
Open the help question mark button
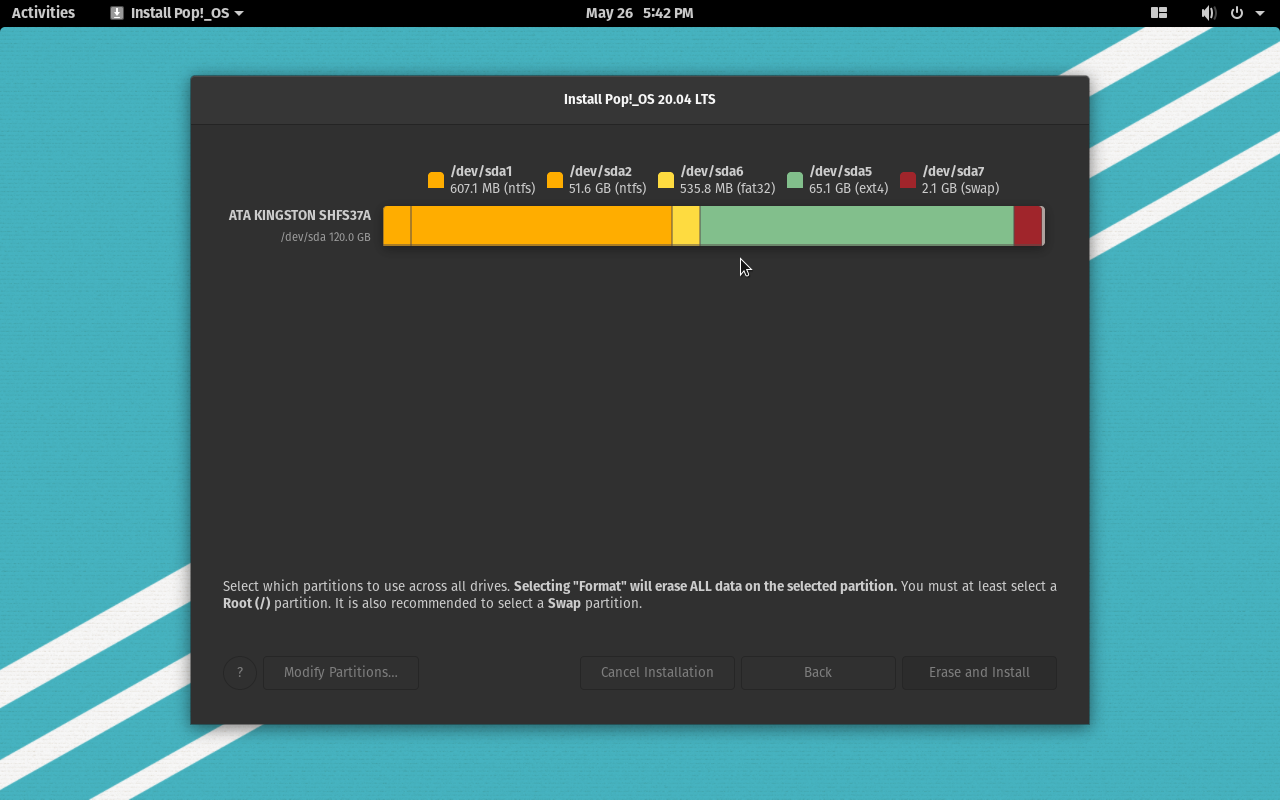pos(240,673)
